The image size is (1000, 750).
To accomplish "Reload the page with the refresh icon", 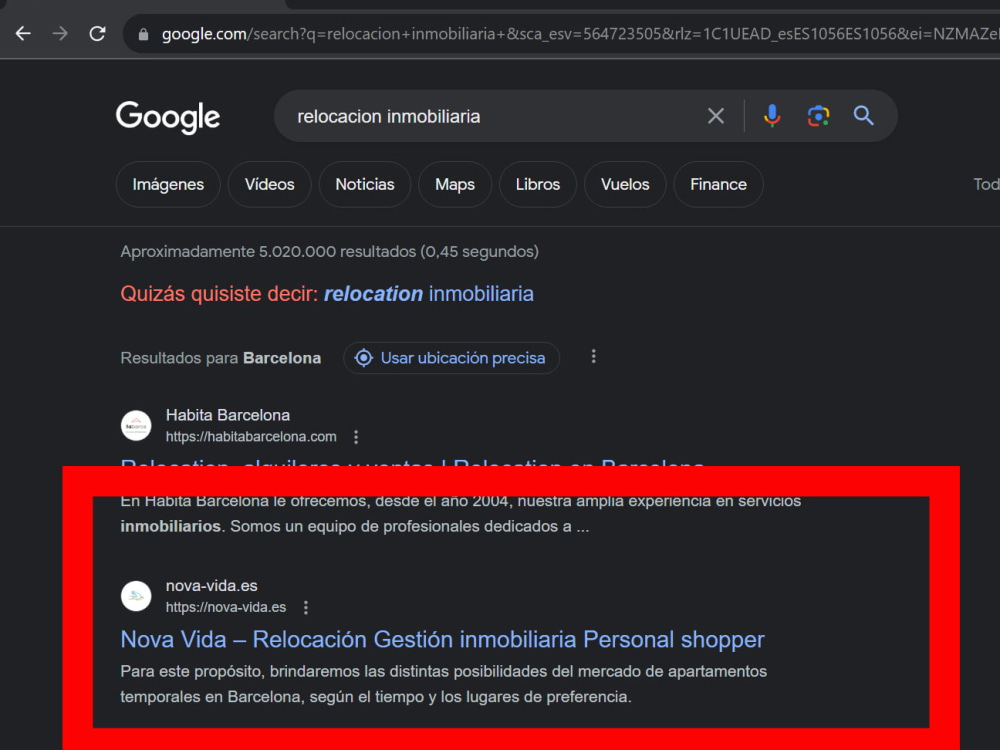I will tap(97, 33).
